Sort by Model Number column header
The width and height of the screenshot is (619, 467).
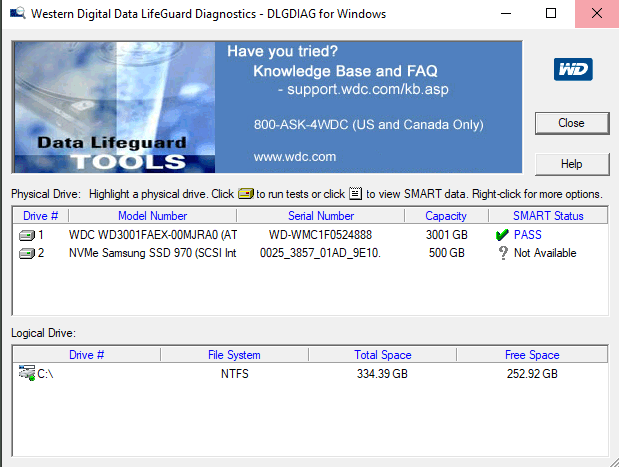click(152, 216)
